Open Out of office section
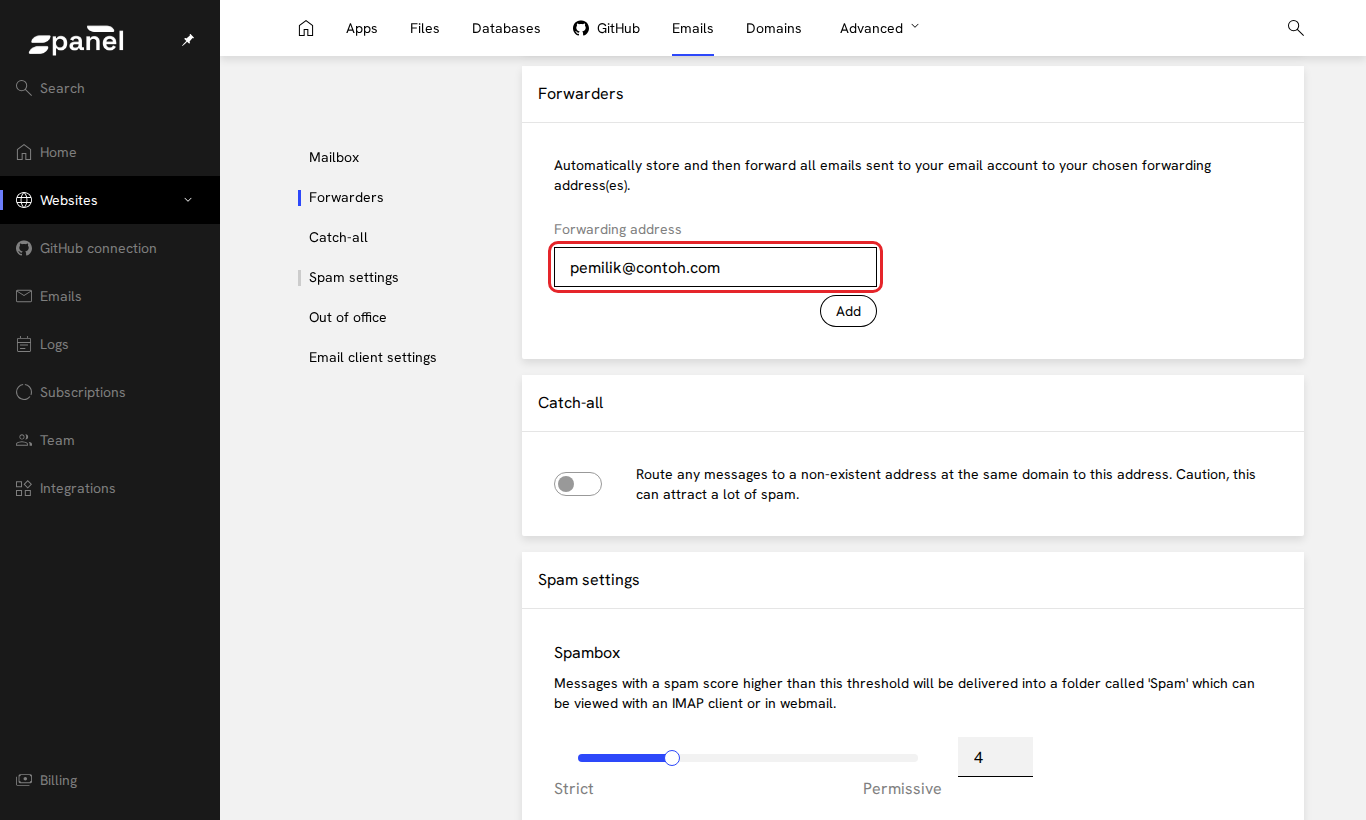 [348, 317]
